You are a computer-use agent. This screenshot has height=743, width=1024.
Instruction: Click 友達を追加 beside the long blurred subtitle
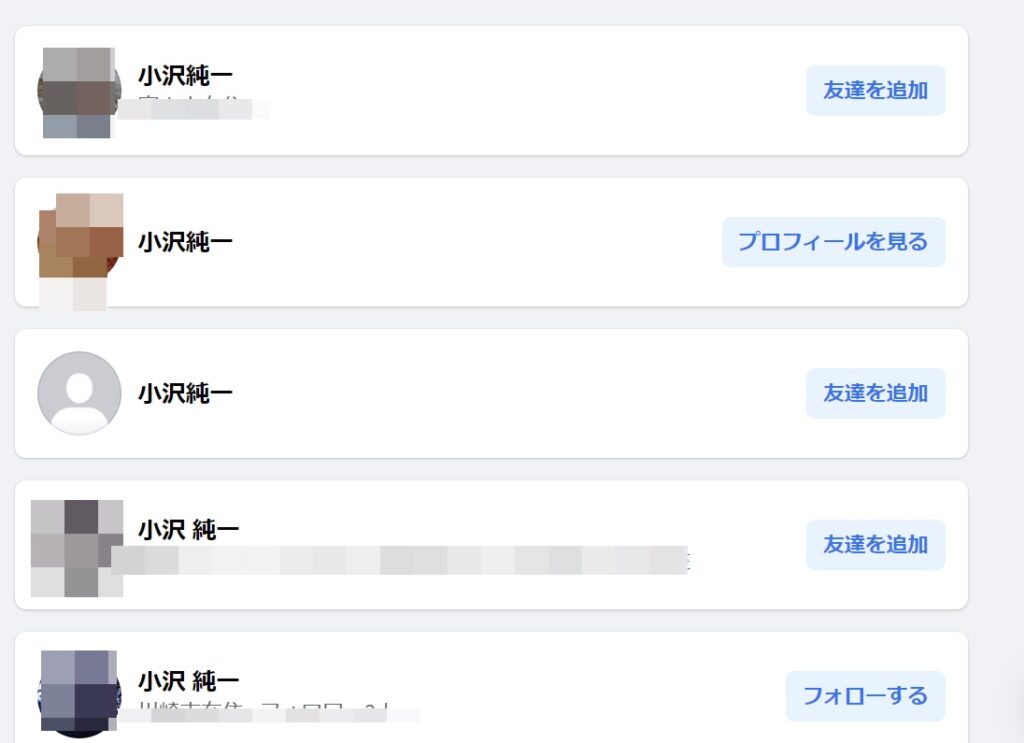876,545
